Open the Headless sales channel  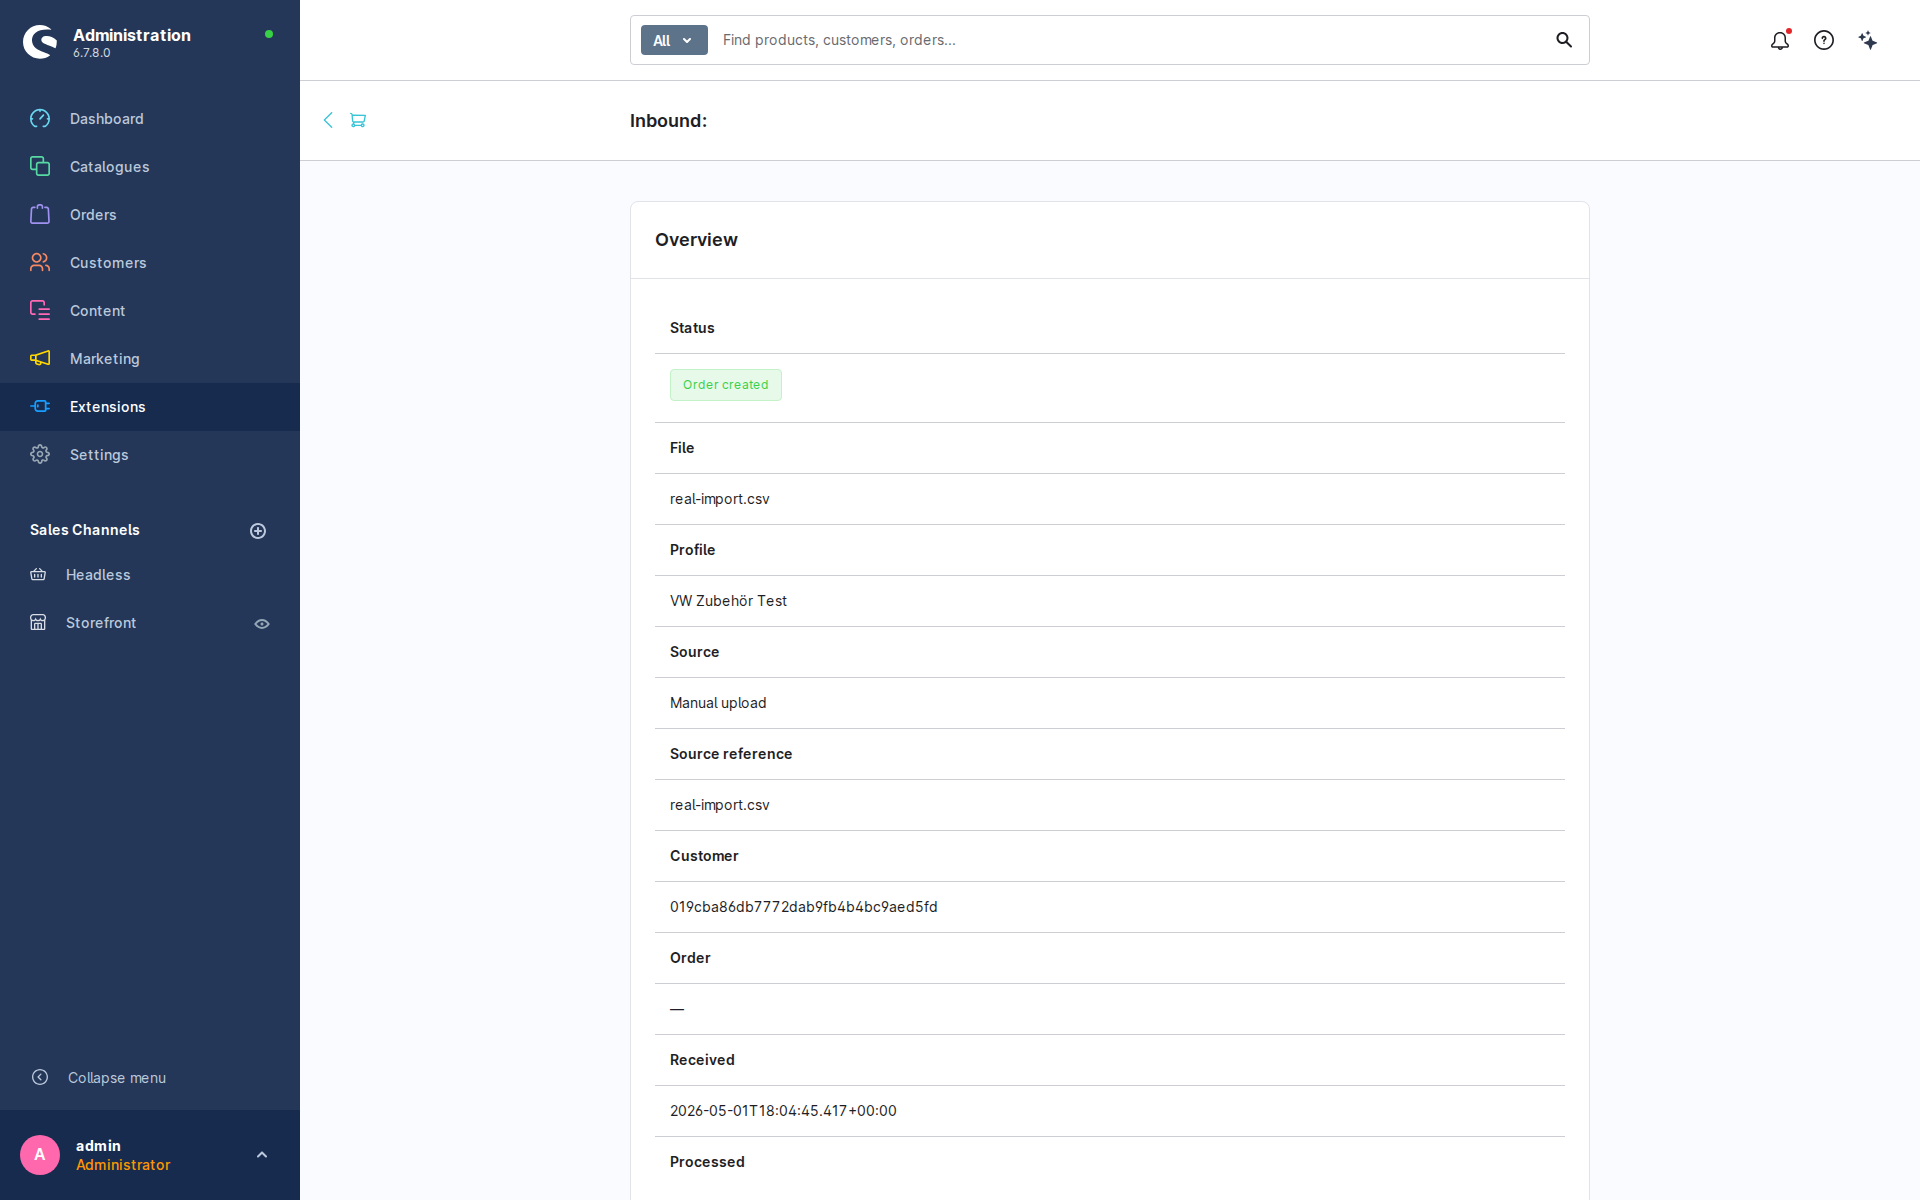point(98,575)
